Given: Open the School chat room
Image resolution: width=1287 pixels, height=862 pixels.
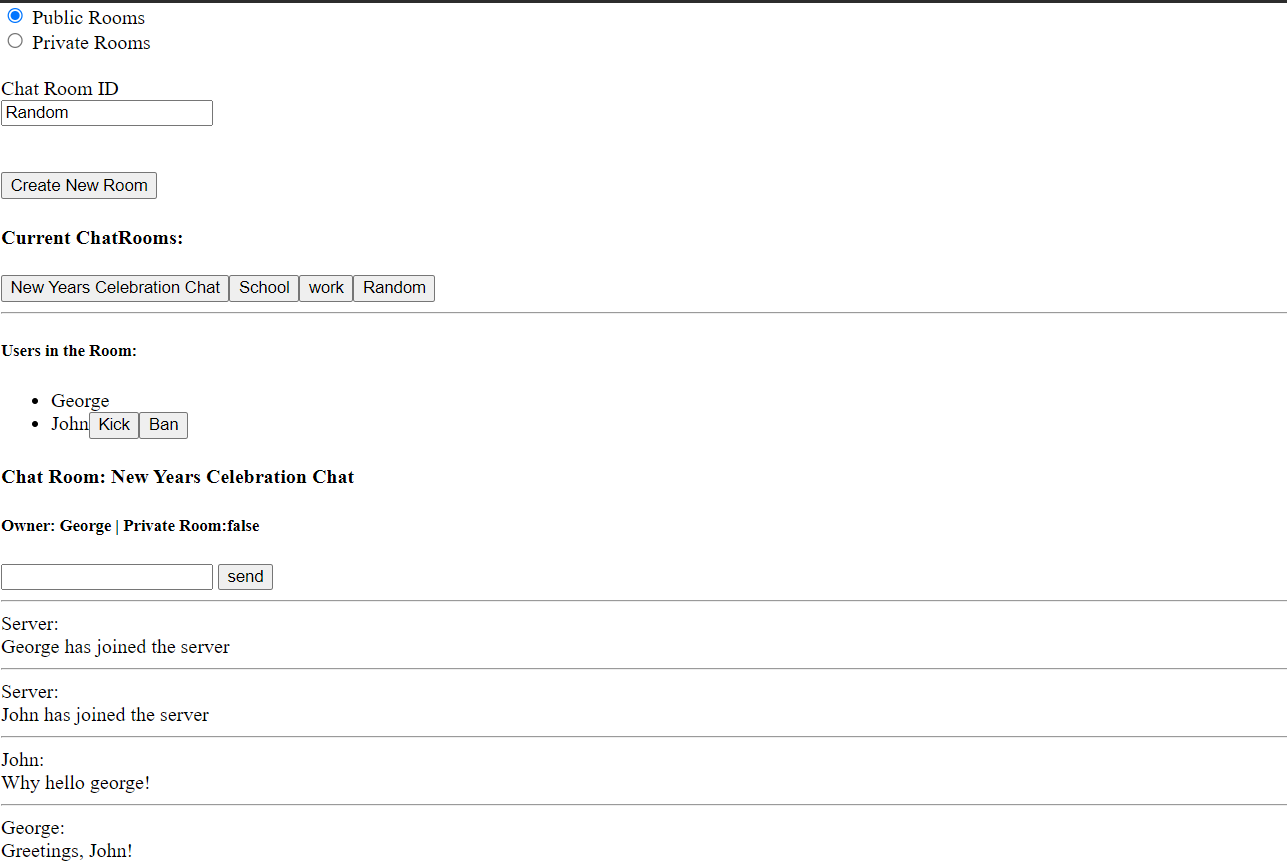Looking at the screenshot, I should [x=264, y=288].
